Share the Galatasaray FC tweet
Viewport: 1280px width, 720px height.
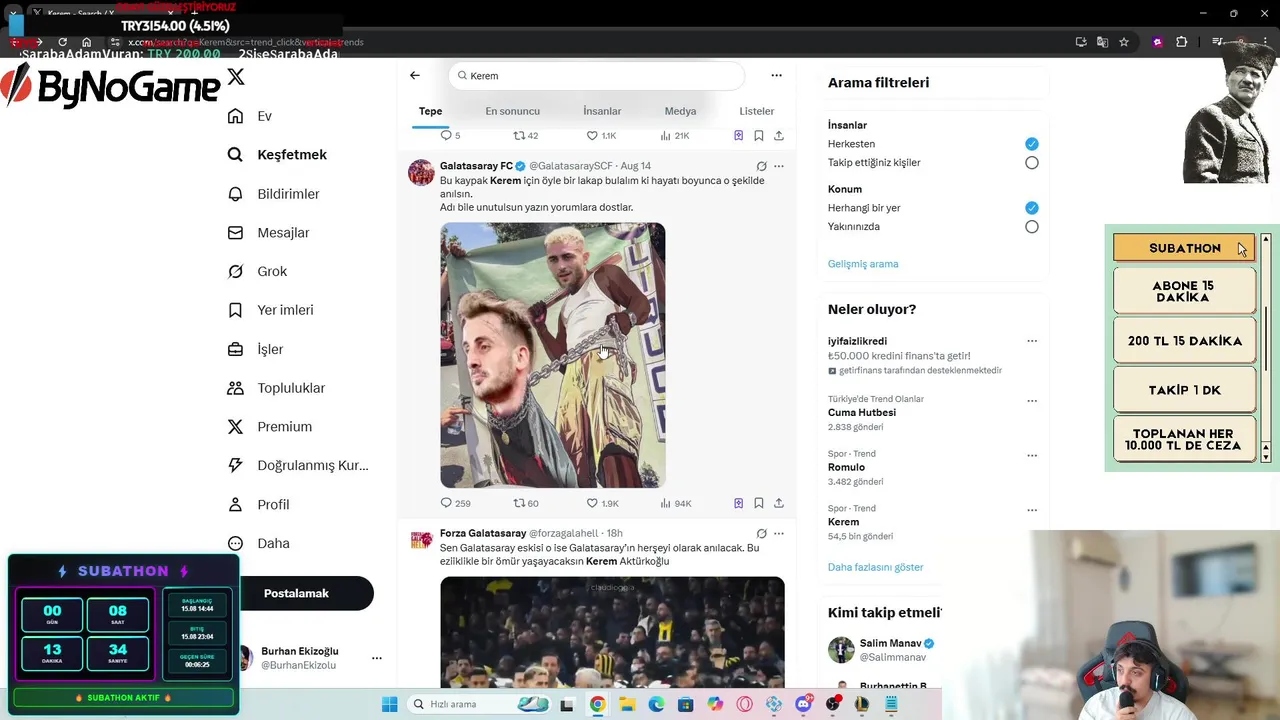(779, 503)
